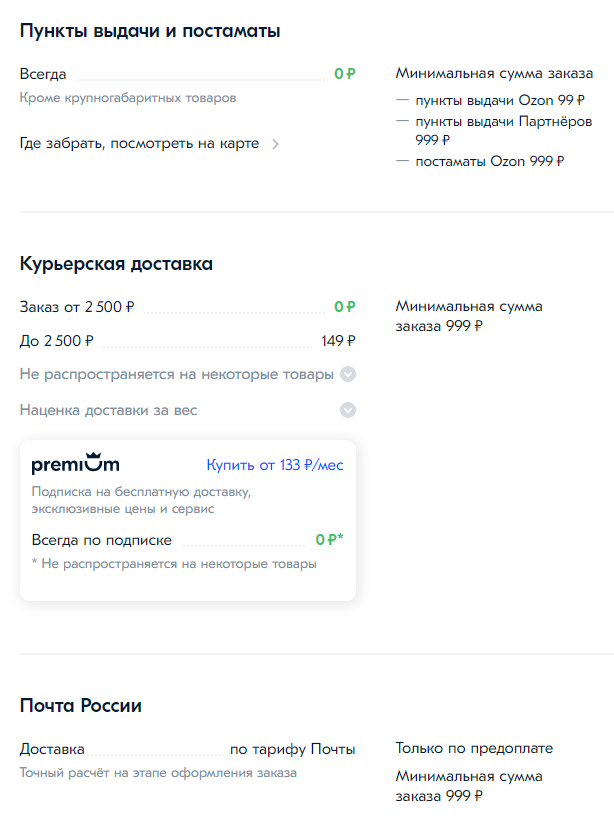Click the "Заказ от 2 500 ₽" label
Image resolution: width=614 pixels, height=829 pixels.
77,307
